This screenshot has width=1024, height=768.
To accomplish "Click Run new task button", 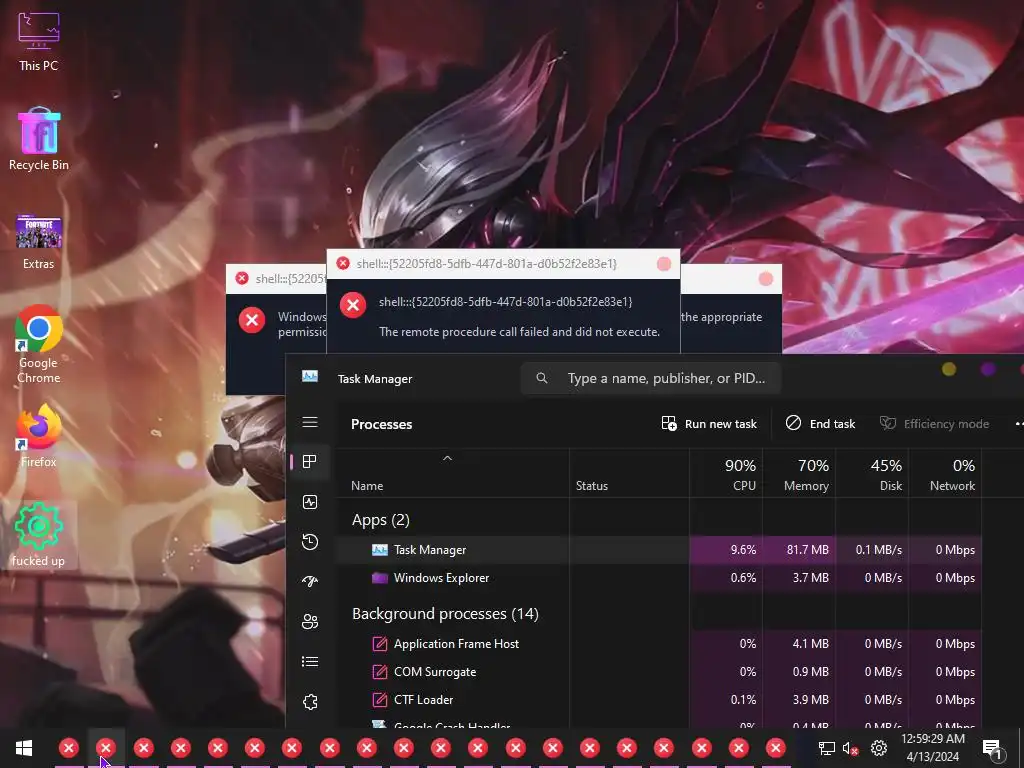I will (709, 424).
